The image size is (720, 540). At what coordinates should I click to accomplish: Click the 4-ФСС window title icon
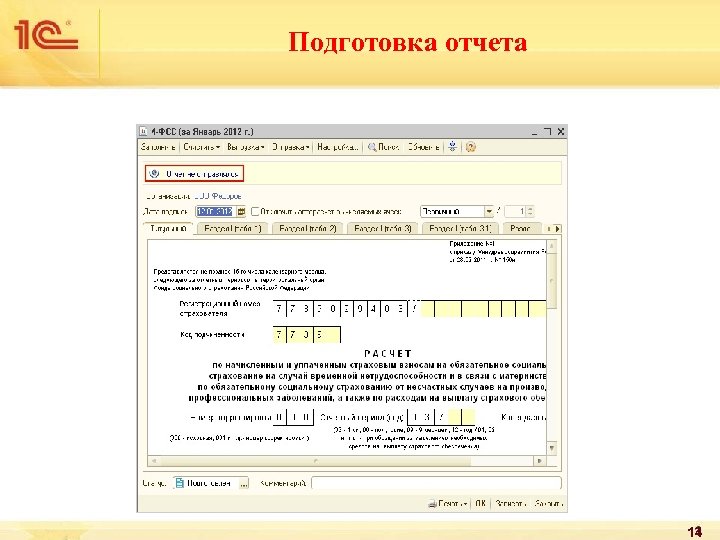[x=143, y=131]
